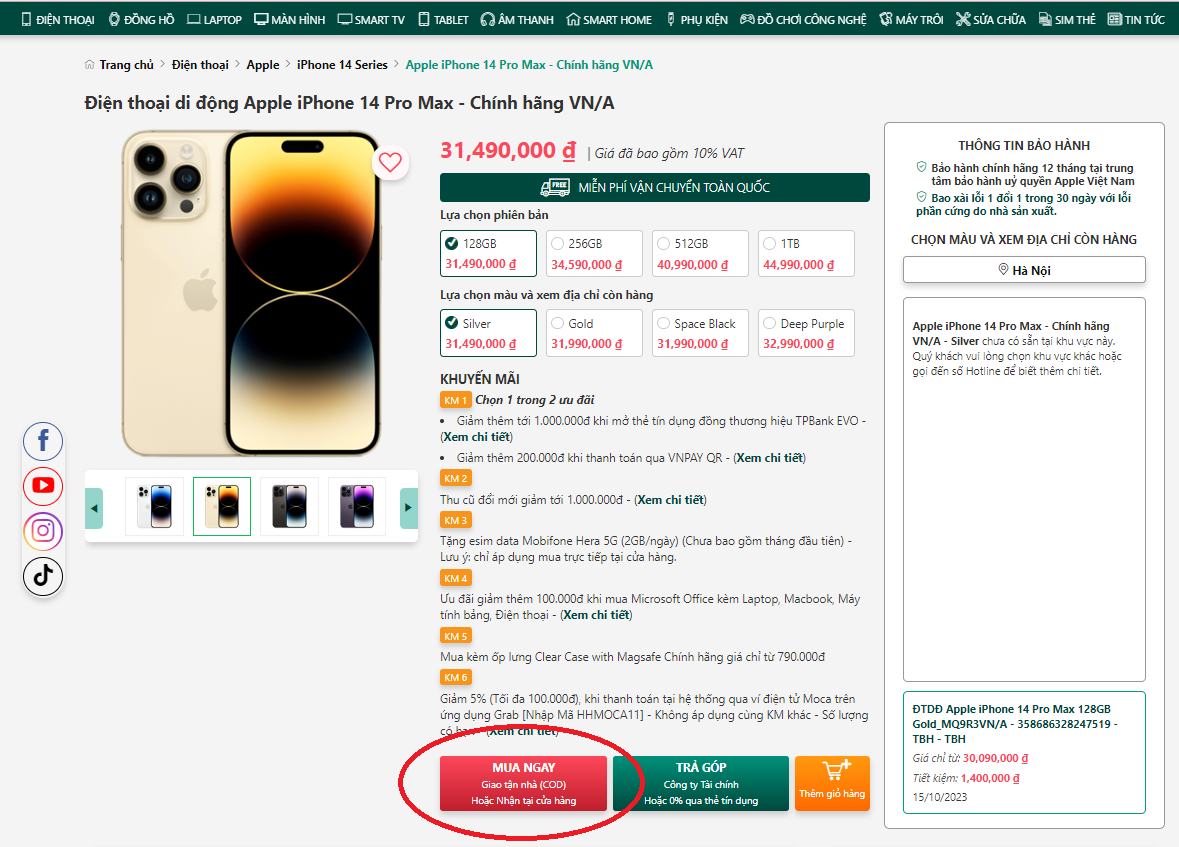Image resolution: width=1179 pixels, height=847 pixels.
Task: Open the TikTok social icon
Action: (43, 576)
